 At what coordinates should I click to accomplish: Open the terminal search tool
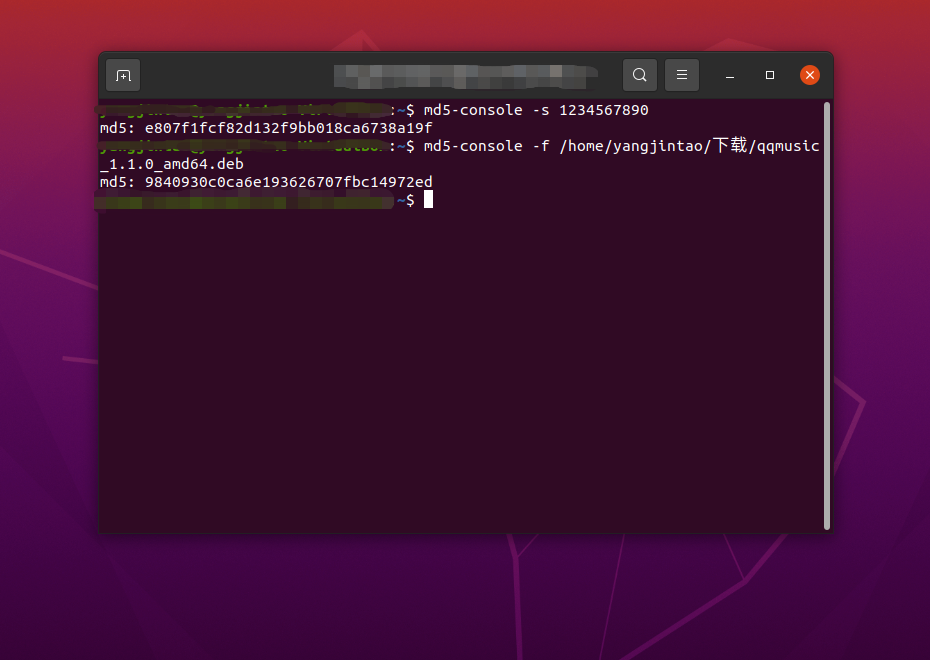click(x=639, y=74)
